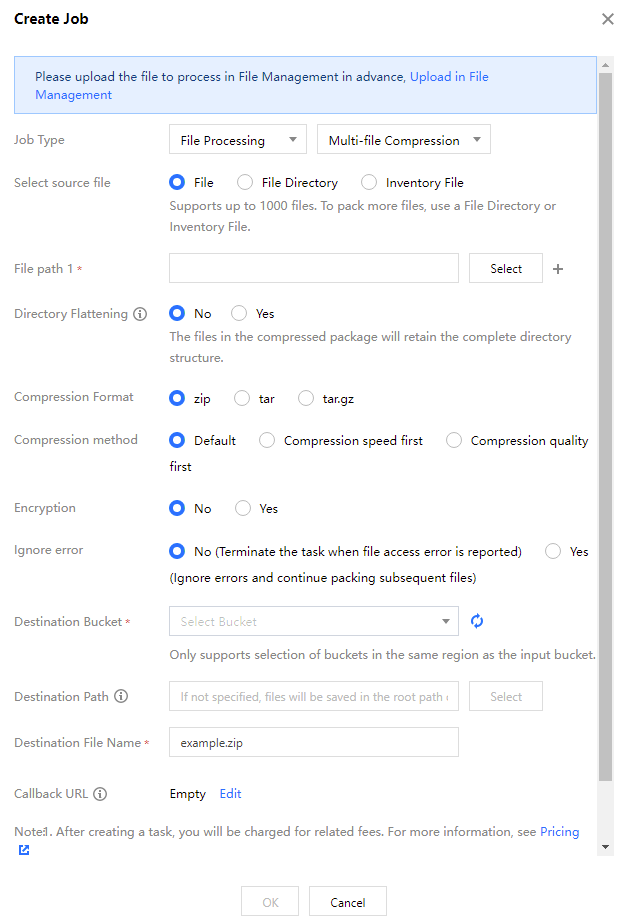This screenshot has width=628, height=918.
Task: Click the Destination File Name field
Action: point(313,743)
